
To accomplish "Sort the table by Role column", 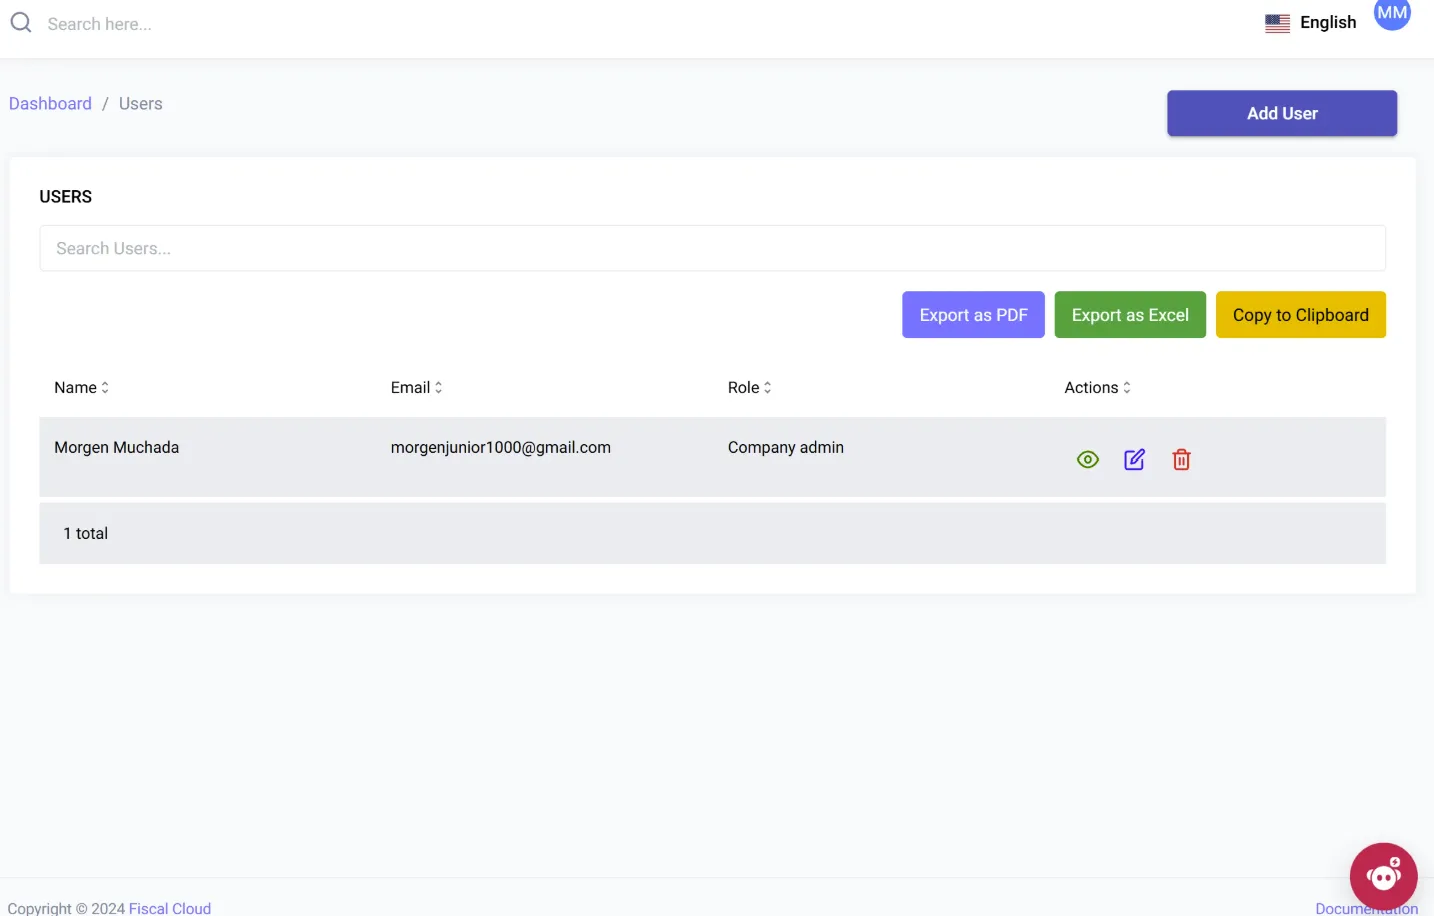I will click(x=749, y=388).
